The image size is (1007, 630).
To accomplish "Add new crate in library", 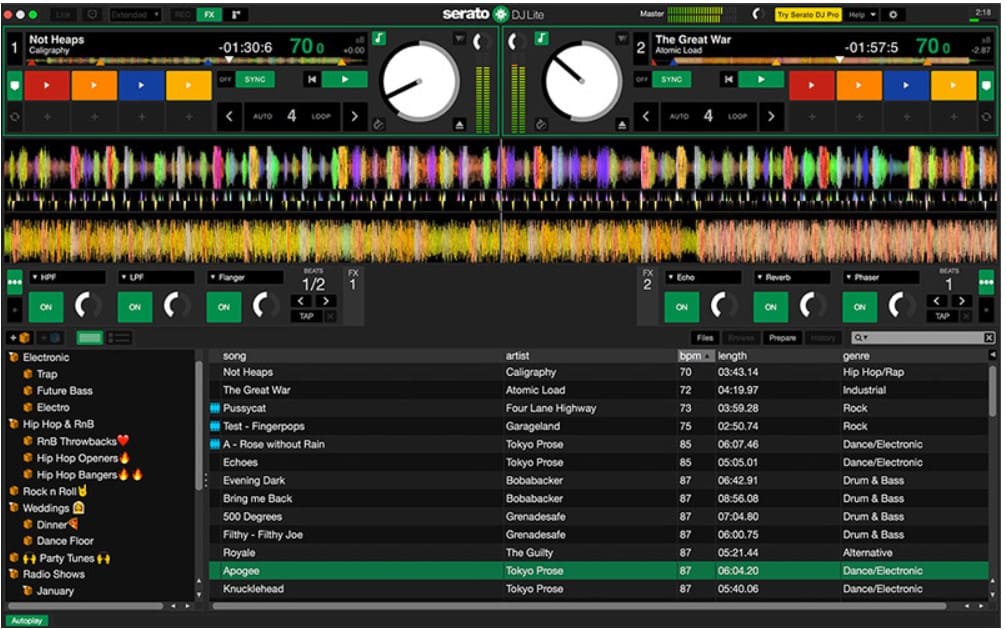I will point(20,338).
